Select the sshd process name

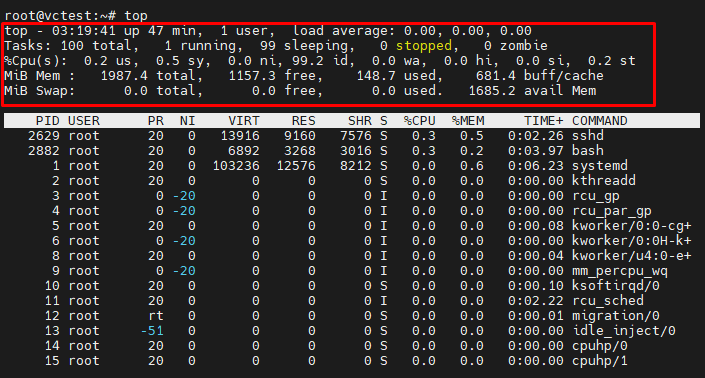(587, 136)
